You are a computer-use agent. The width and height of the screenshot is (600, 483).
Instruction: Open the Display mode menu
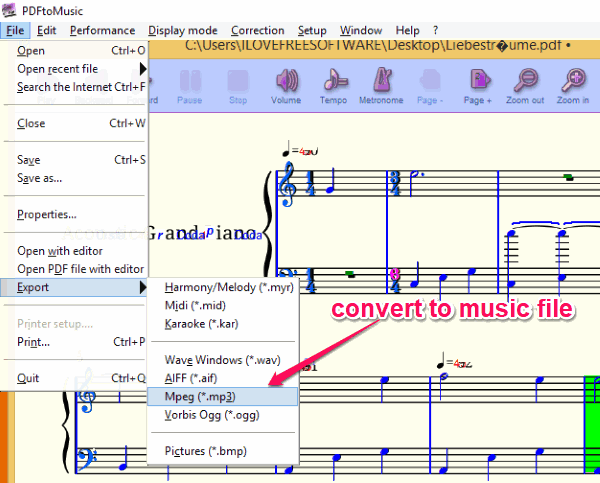[183, 31]
